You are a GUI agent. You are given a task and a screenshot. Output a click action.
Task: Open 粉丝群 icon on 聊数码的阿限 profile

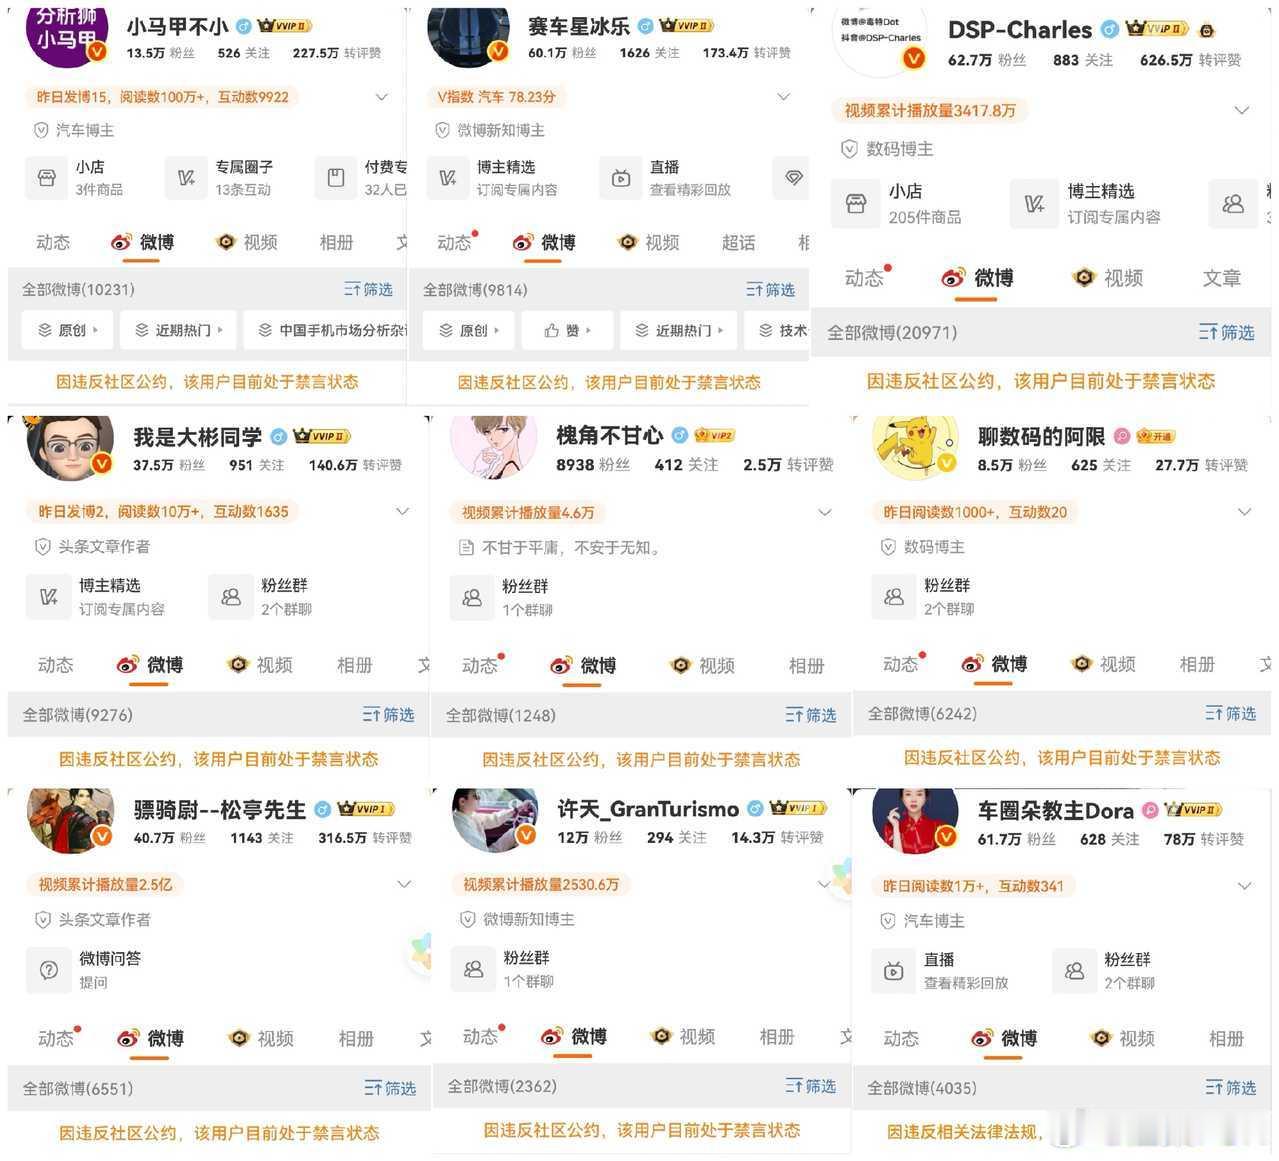894,597
